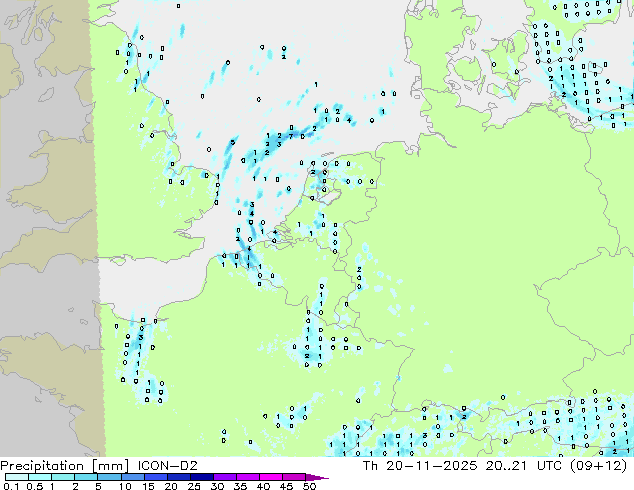Select the 2–5 mm legend color segment

pos(86,477)
